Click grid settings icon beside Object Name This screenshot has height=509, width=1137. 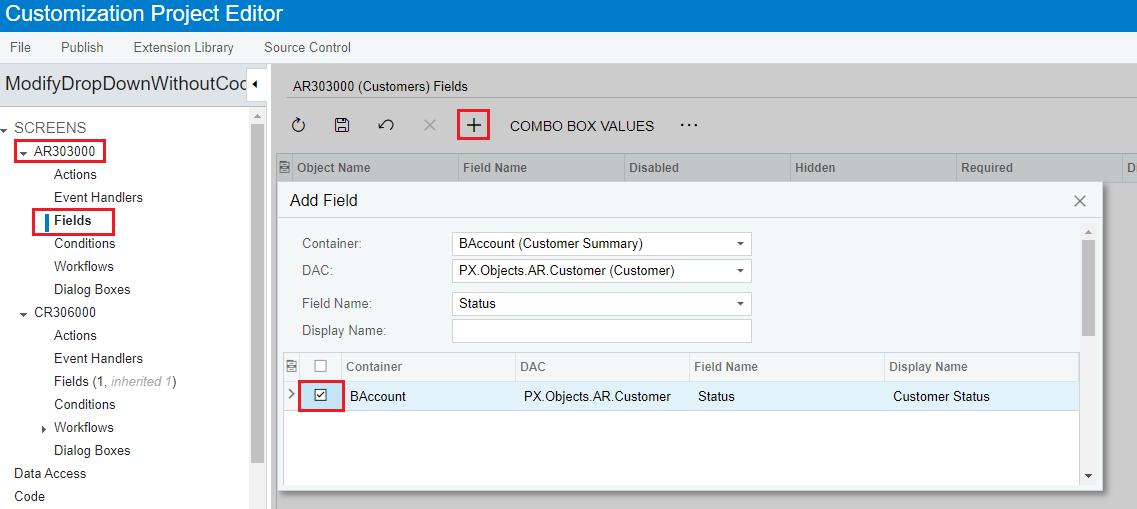coord(285,167)
